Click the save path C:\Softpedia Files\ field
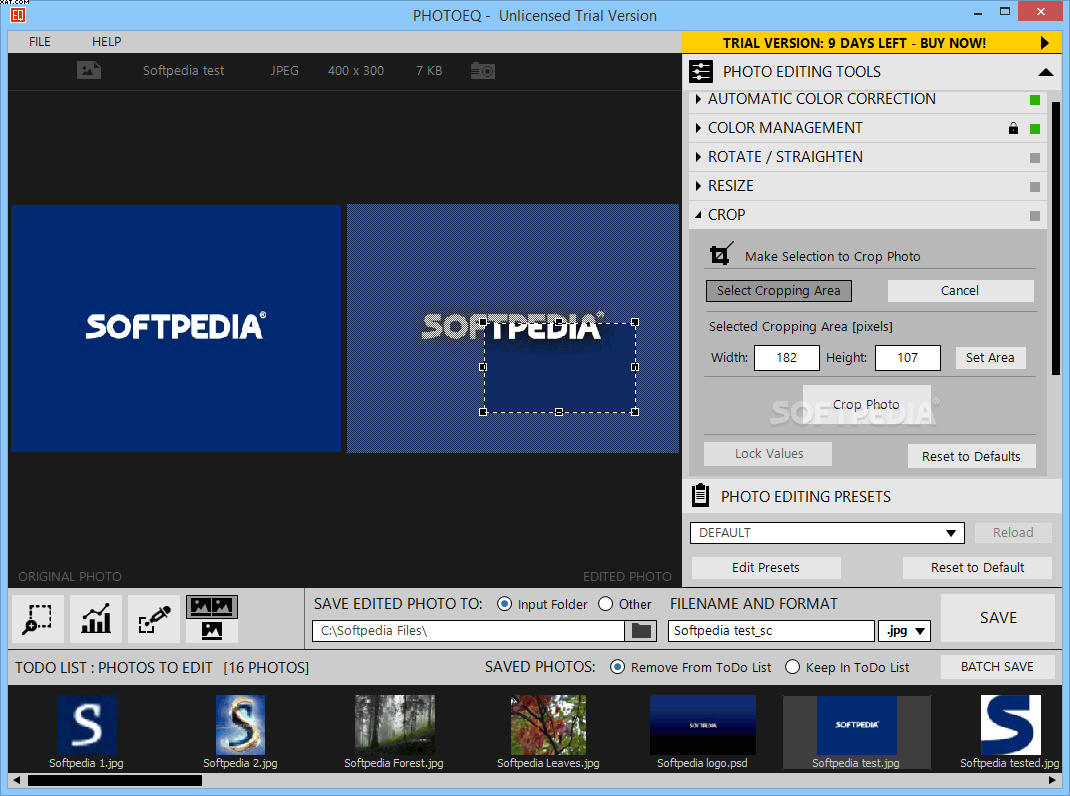The width and height of the screenshot is (1070, 796). point(468,631)
